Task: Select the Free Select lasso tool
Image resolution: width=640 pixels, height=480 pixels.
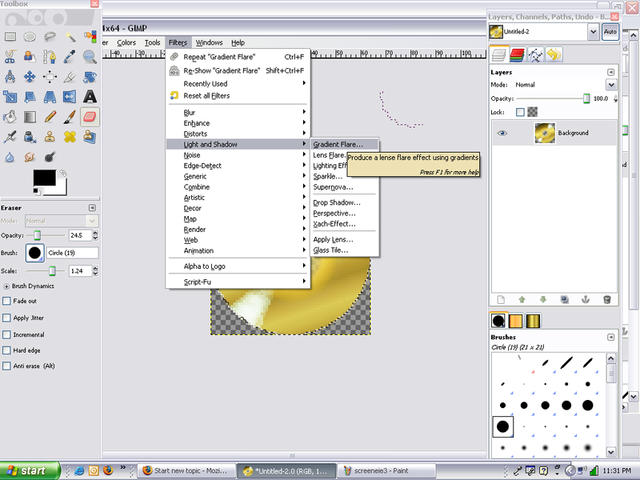Action: [x=50, y=37]
